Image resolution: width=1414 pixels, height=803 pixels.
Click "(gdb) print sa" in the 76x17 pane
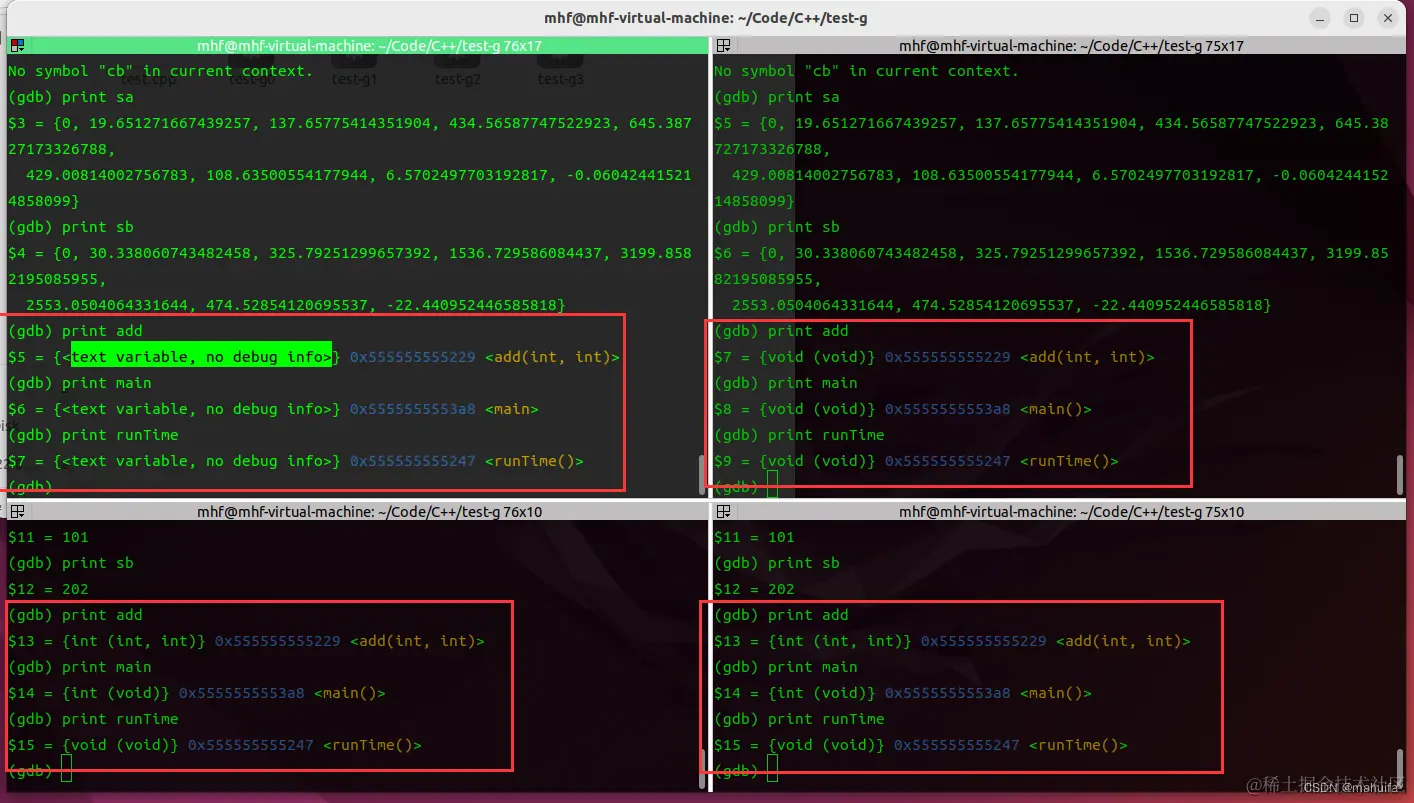70,97
